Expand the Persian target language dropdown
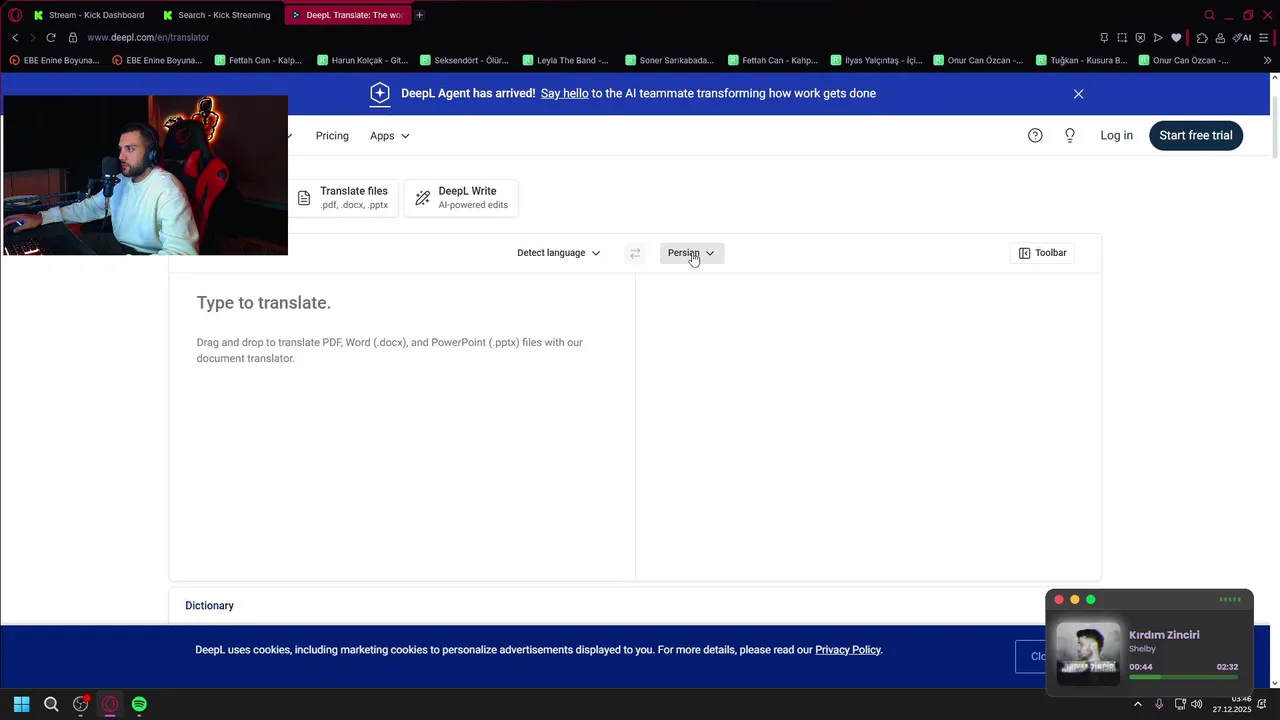The image size is (1280, 720). [691, 253]
